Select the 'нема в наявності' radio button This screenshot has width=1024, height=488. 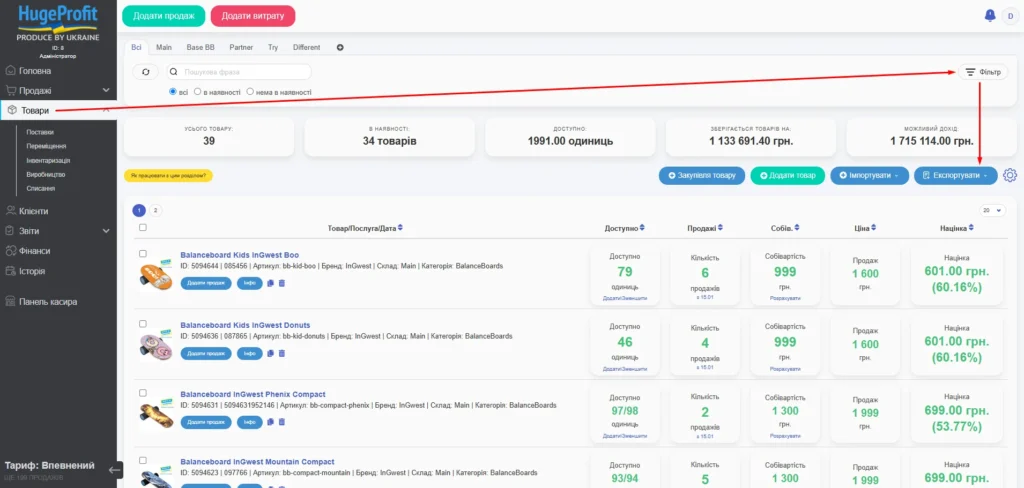[250, 91]
